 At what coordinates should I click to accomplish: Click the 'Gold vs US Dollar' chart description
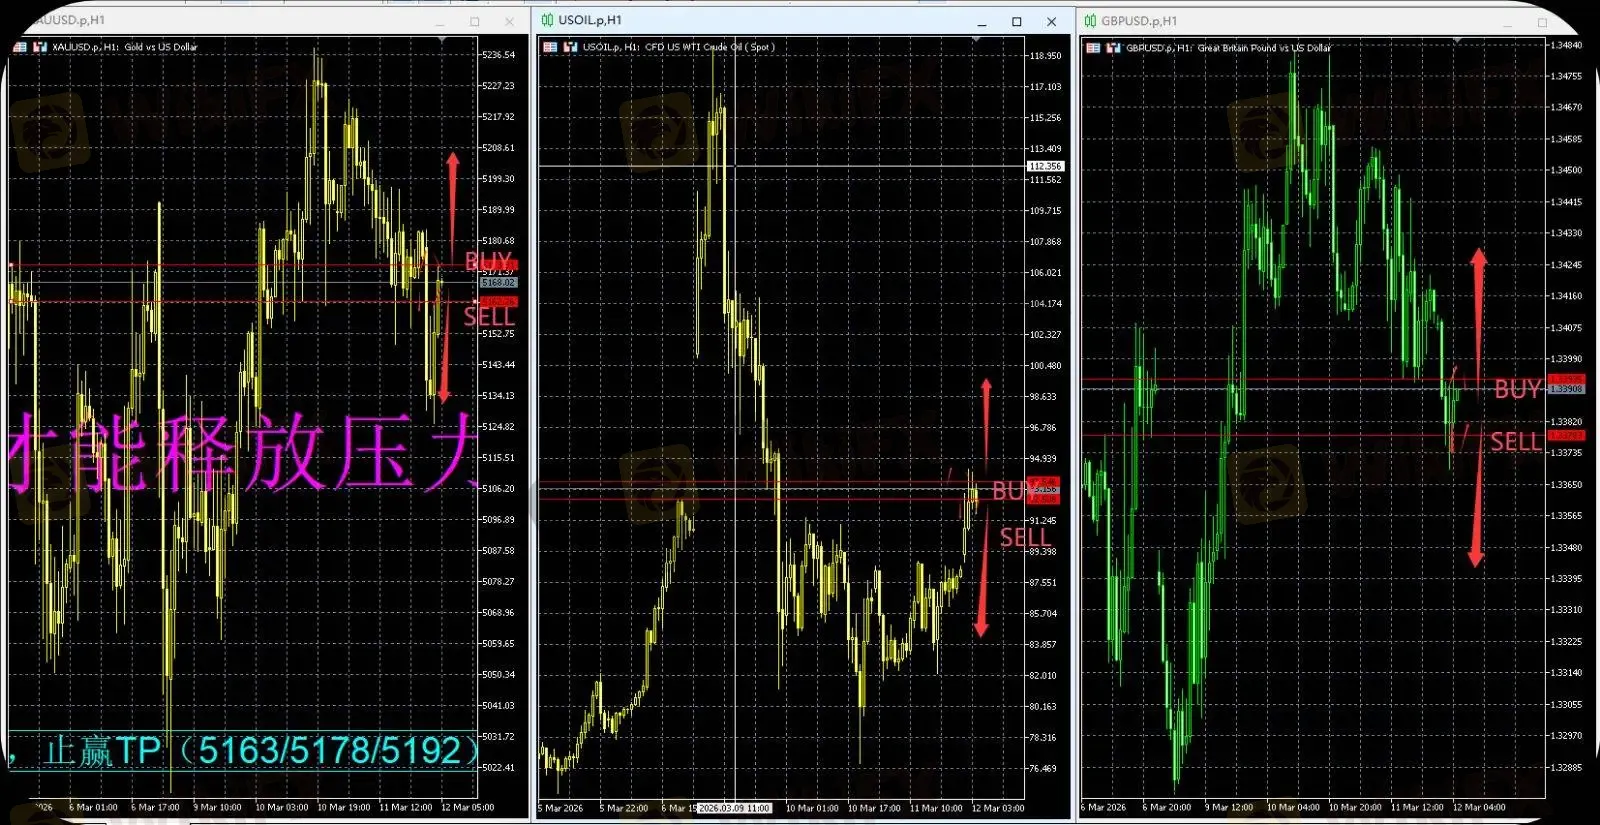coord(161,47)
